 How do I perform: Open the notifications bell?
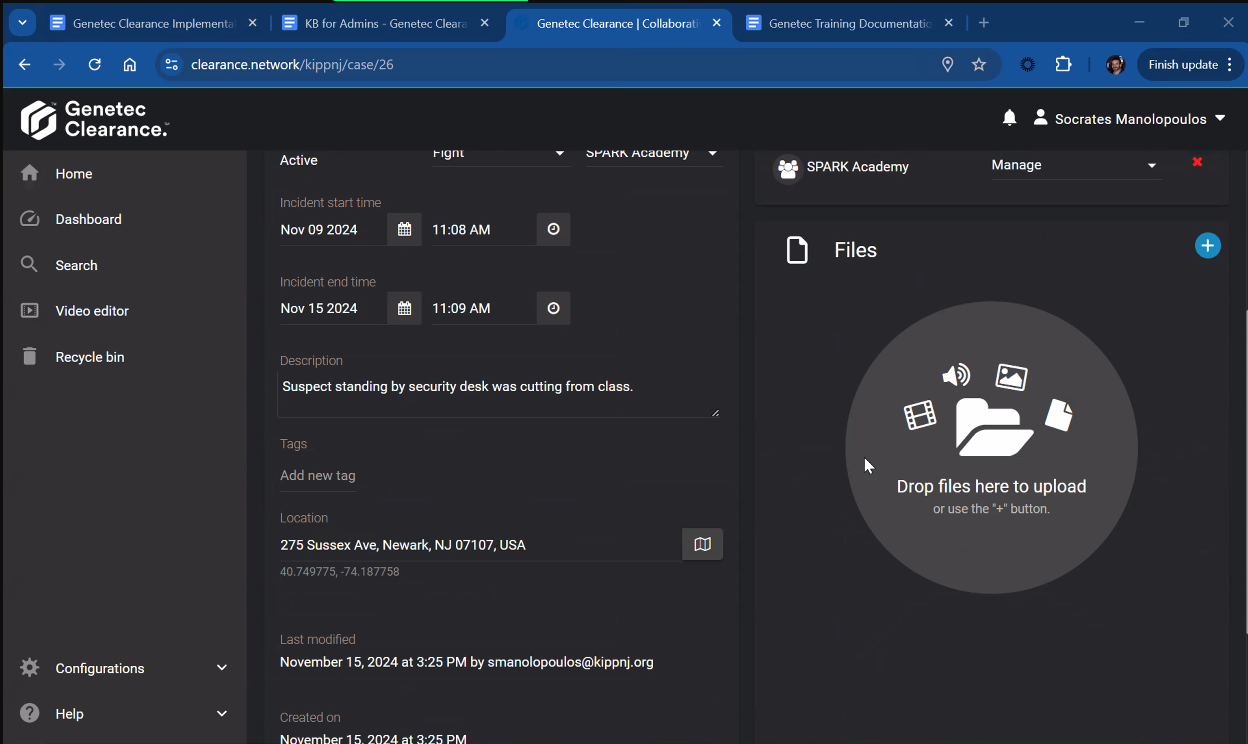point(1009,118)
